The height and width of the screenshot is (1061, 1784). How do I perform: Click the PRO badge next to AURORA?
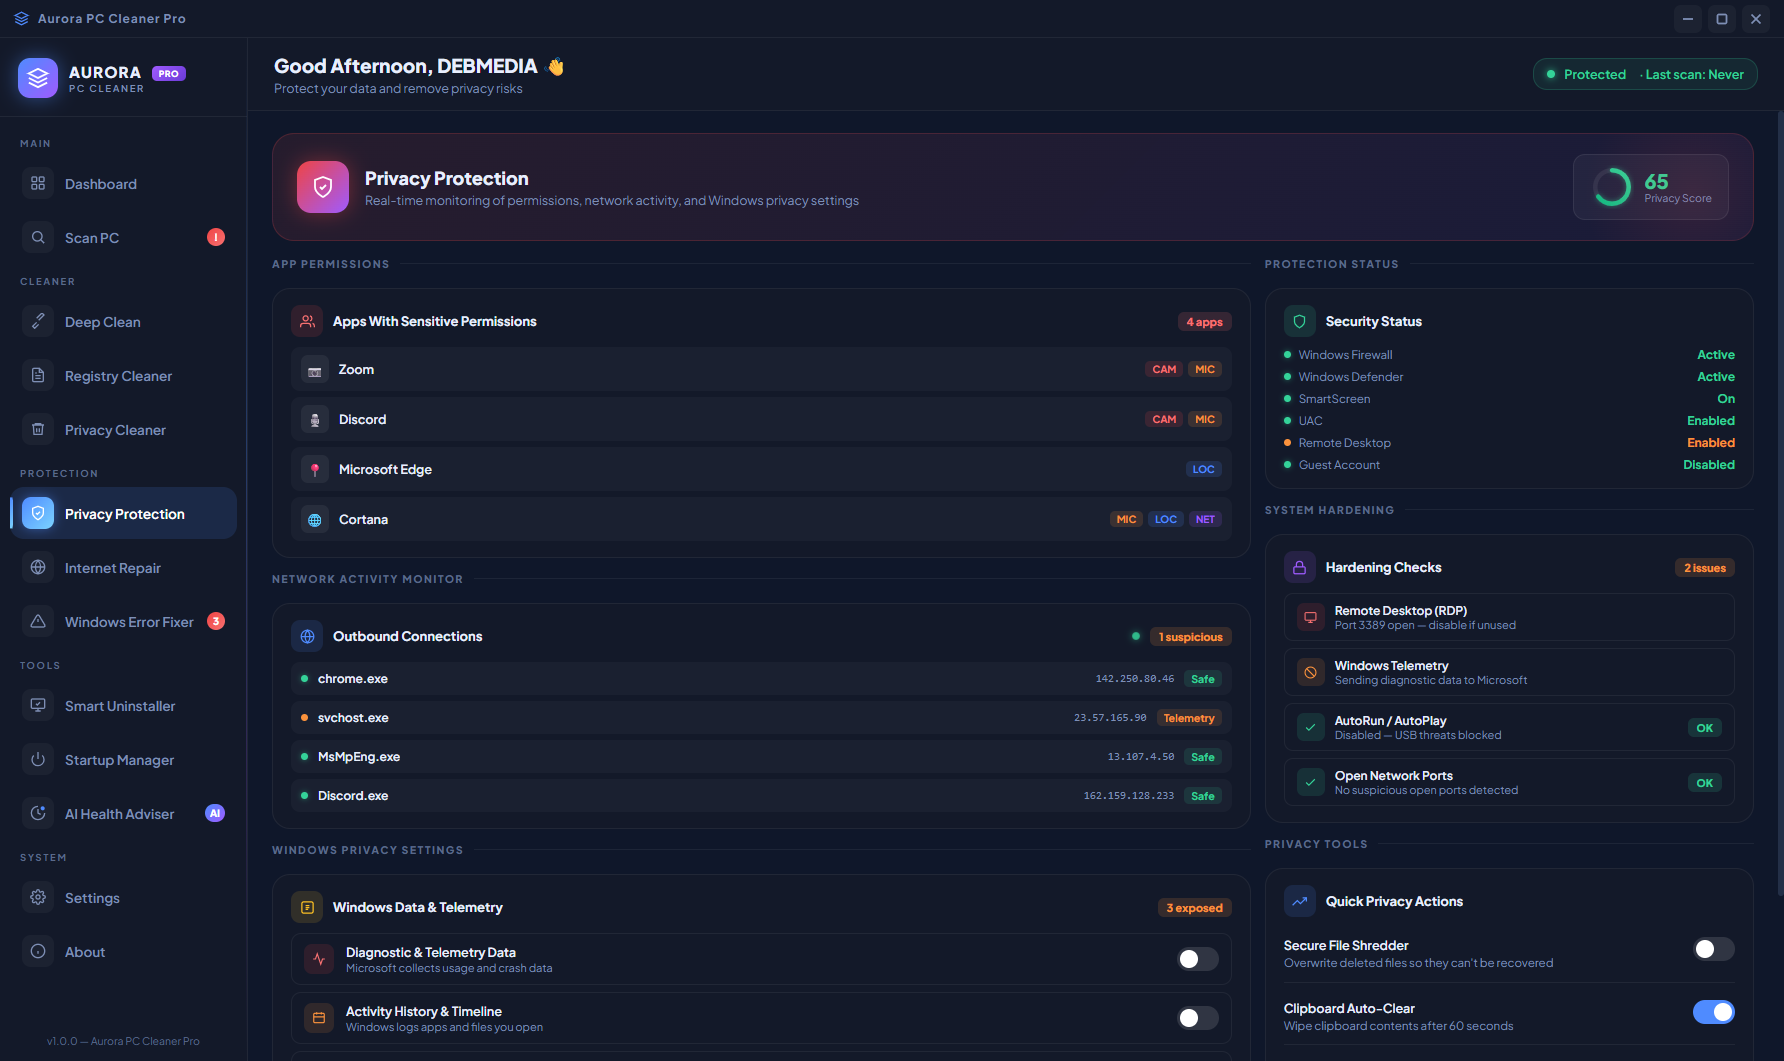click(169, 73)
